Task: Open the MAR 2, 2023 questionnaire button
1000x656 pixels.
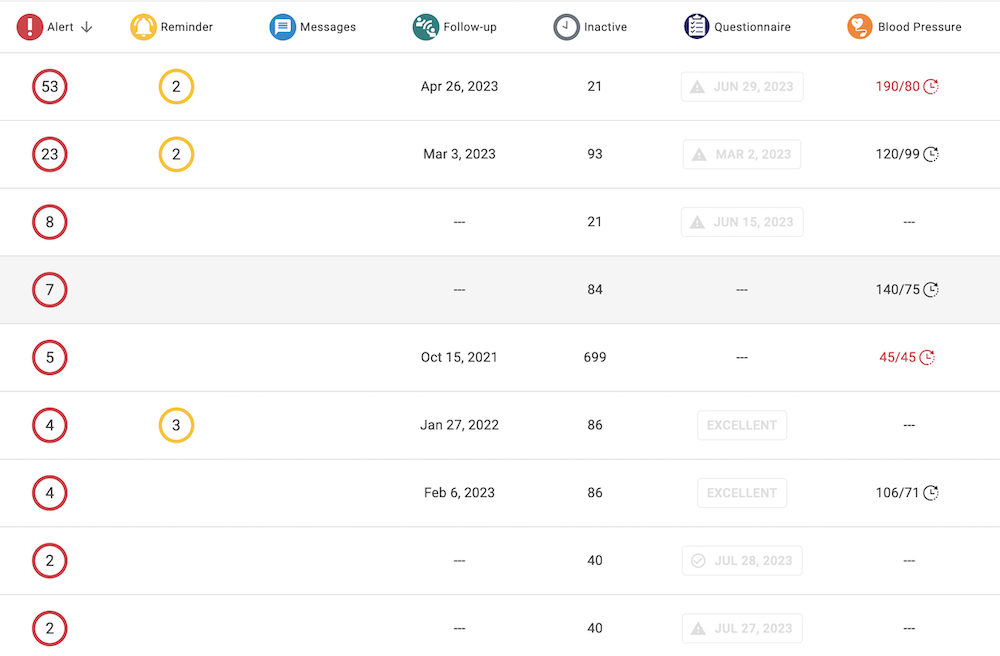Action: (x=742, y=154)
